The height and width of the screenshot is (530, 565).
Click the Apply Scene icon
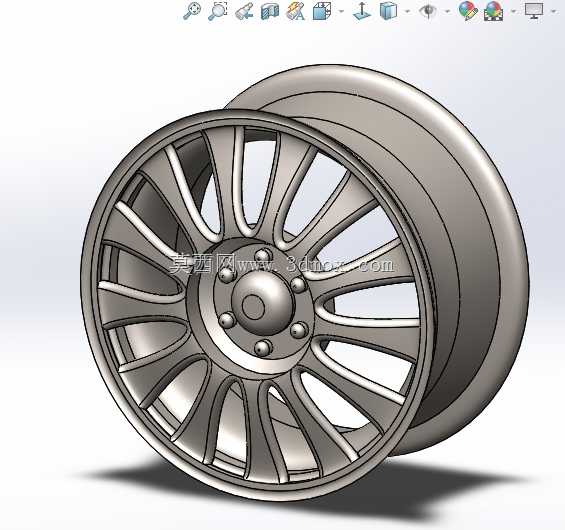(x=494, y=11)
